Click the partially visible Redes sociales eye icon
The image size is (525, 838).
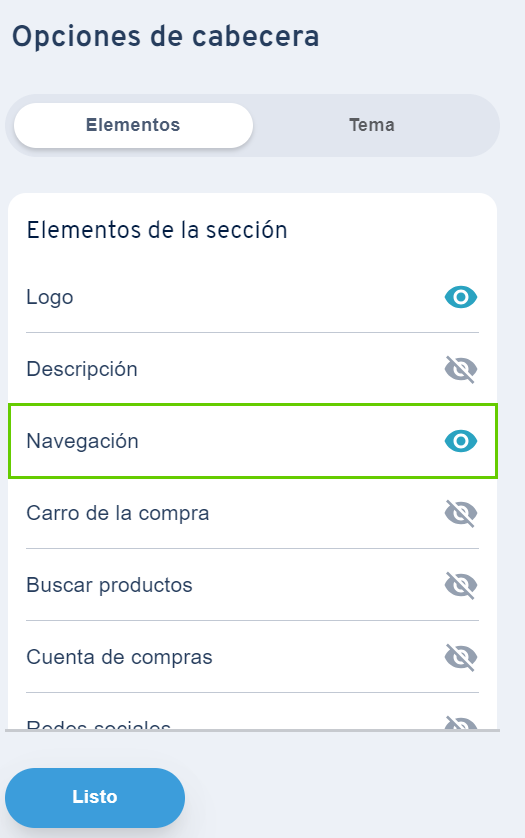(461, 723)
